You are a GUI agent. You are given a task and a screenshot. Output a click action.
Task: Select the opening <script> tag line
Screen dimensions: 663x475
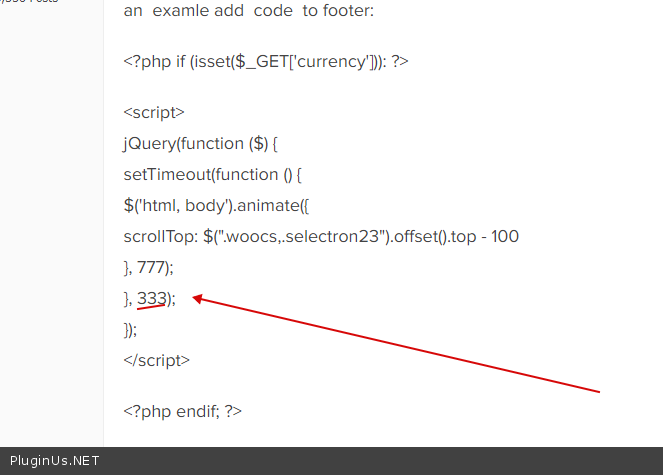pos(154,112)
